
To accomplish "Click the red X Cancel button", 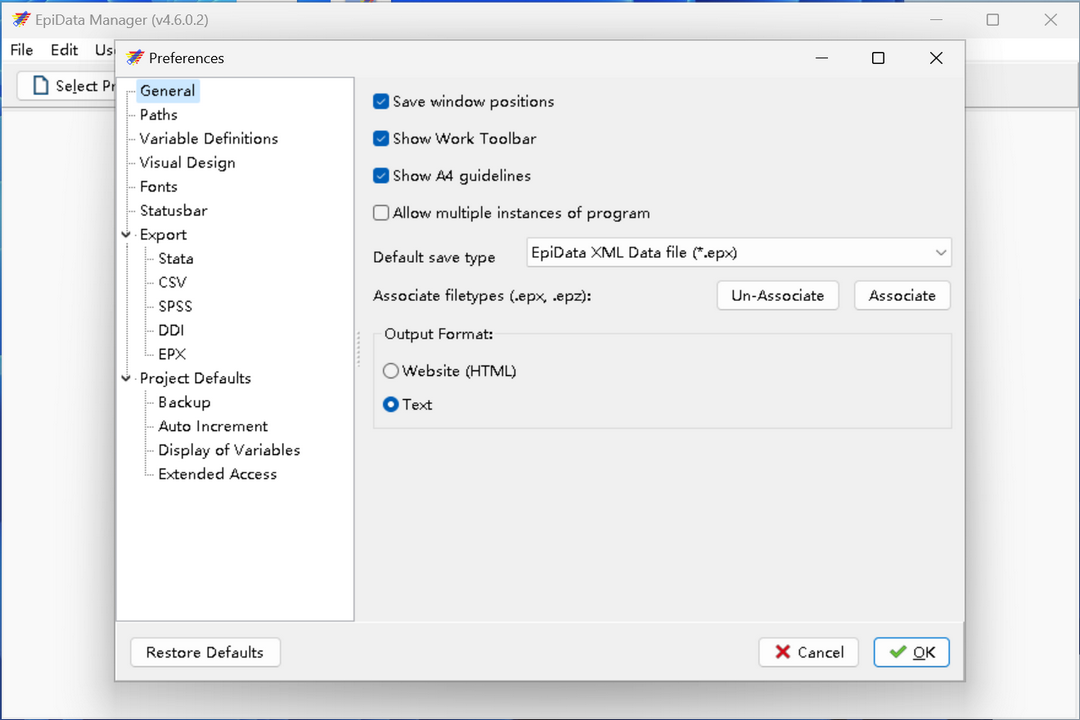I will coord(808,652).
